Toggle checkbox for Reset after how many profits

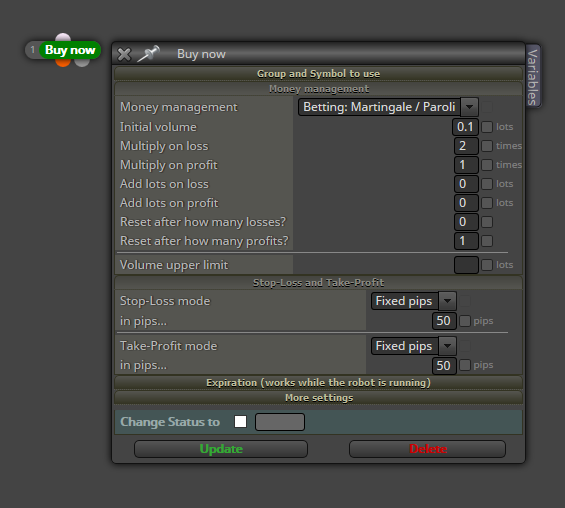[487, 241]
